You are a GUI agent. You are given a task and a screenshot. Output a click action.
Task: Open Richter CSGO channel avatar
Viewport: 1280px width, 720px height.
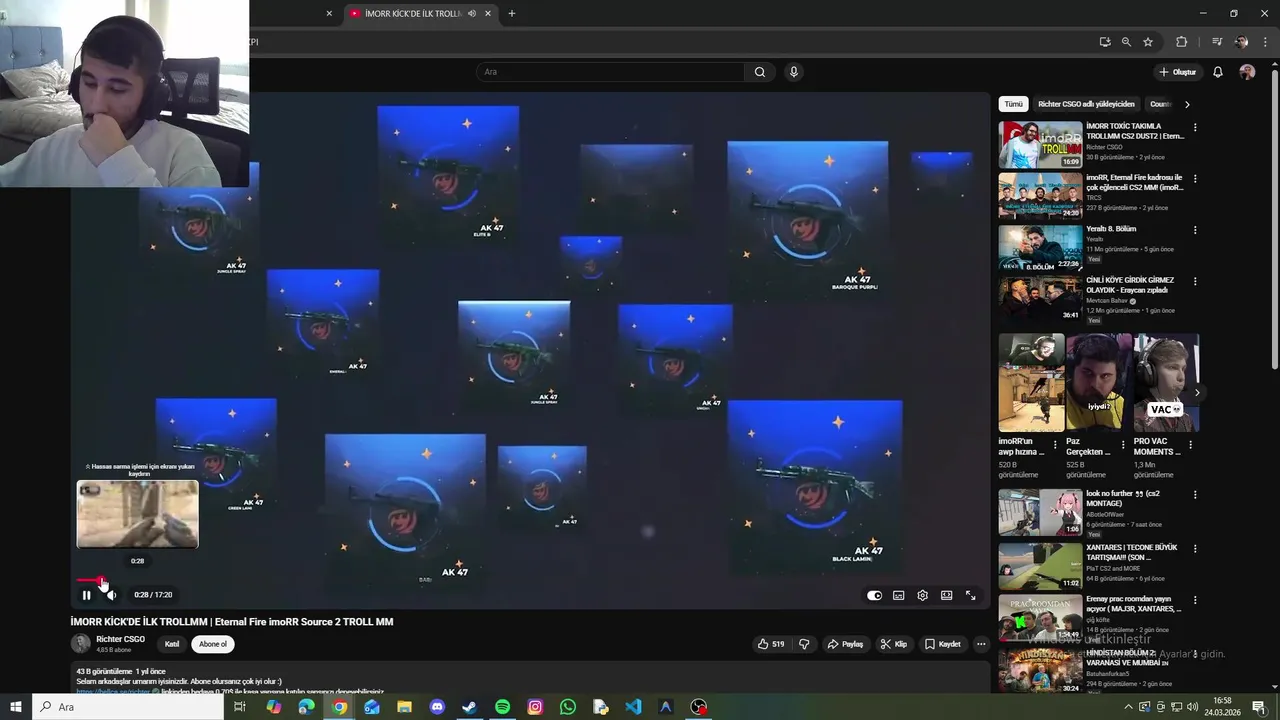point(80,643)
